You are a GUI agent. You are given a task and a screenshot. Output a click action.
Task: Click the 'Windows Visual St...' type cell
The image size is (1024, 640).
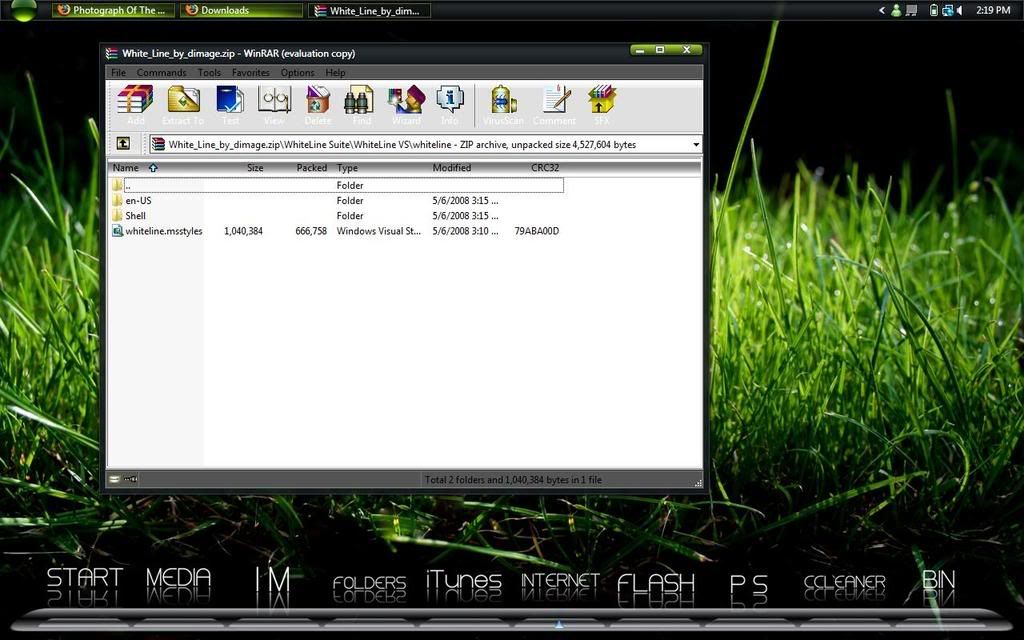click(x=379, y=231)
